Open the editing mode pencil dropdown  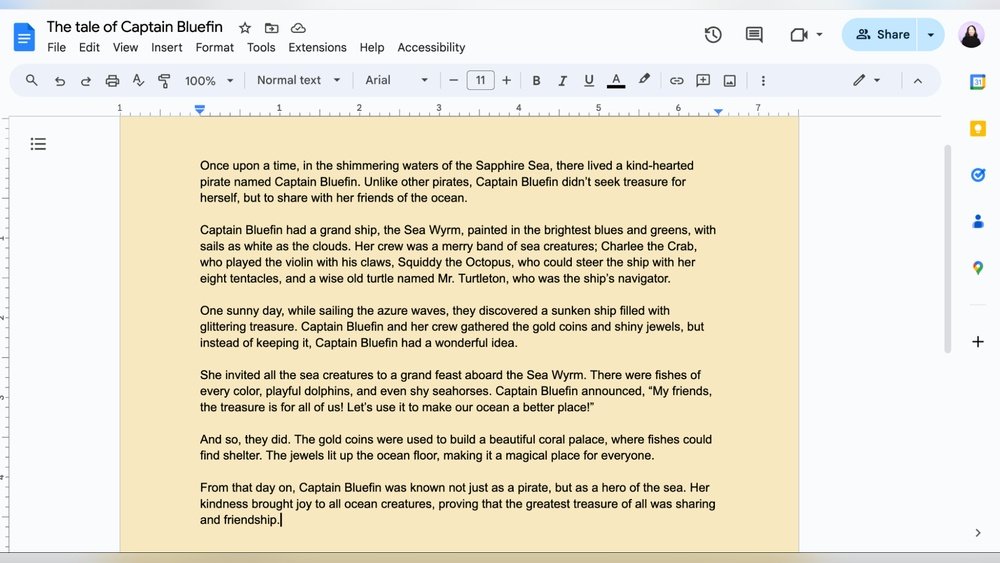867,80
